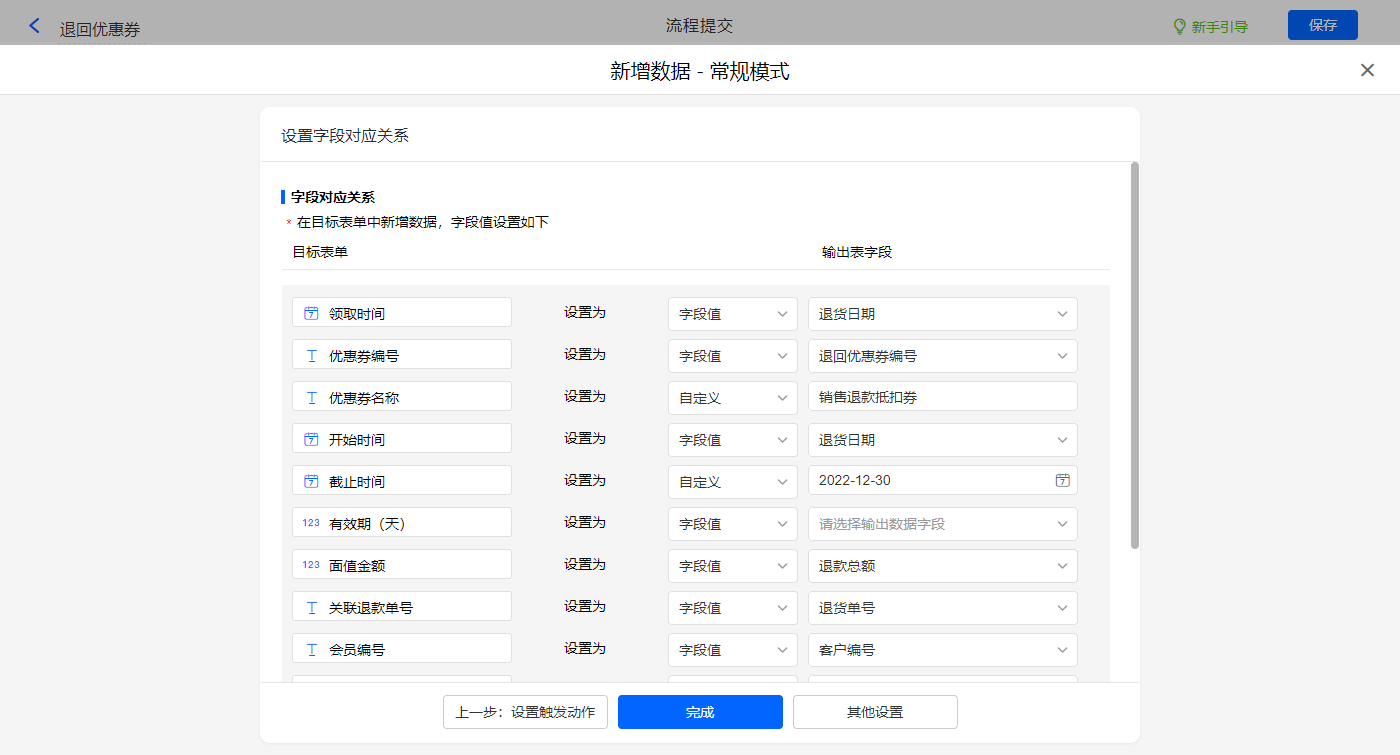Click the date icon of 开始时间 field
This screenshot has width=1400, height=755.
click(x=311, y=439)
